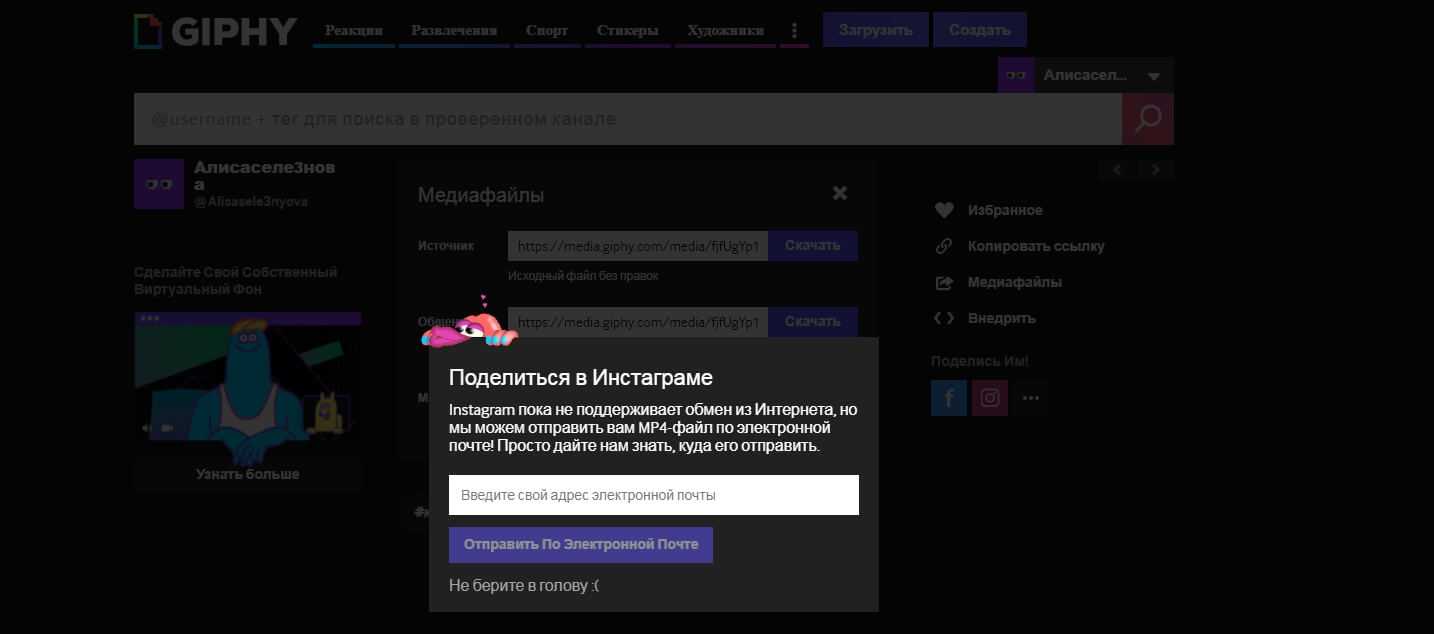Click the embed icon for Внедрить
Viewport: 1434px width, 634px height.
(x=943, y=318)
